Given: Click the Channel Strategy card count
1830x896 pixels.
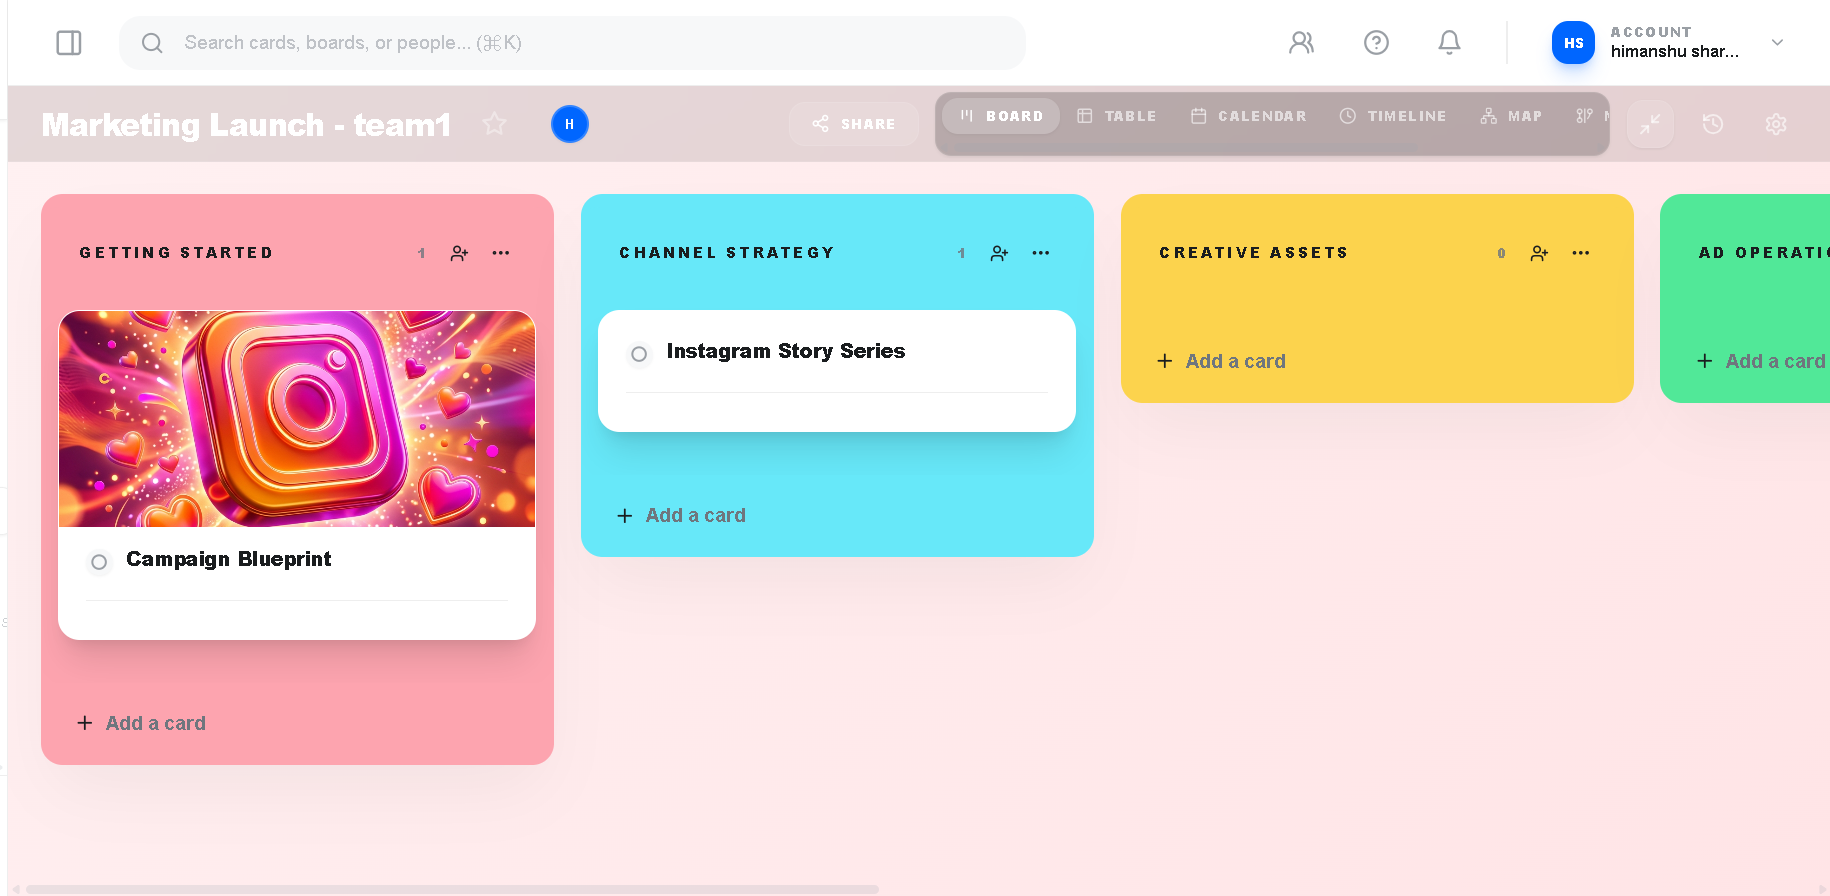Looking at the screenshot, I should pos(962,253).
